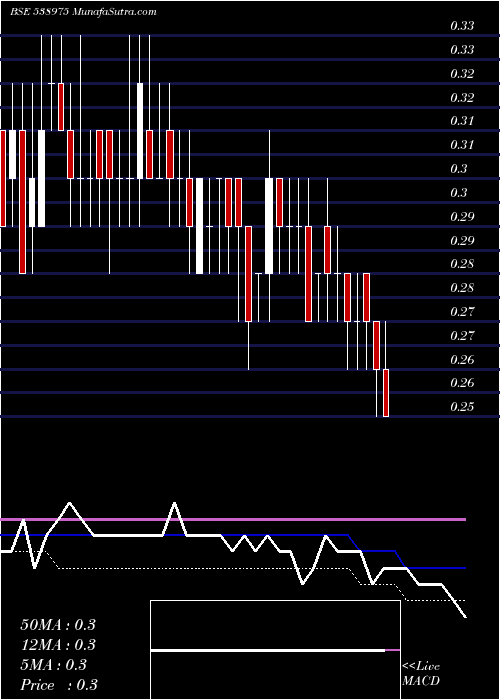
Task: Select the 12MA : 0.3 legend value
Action: (x=58, y=644)
